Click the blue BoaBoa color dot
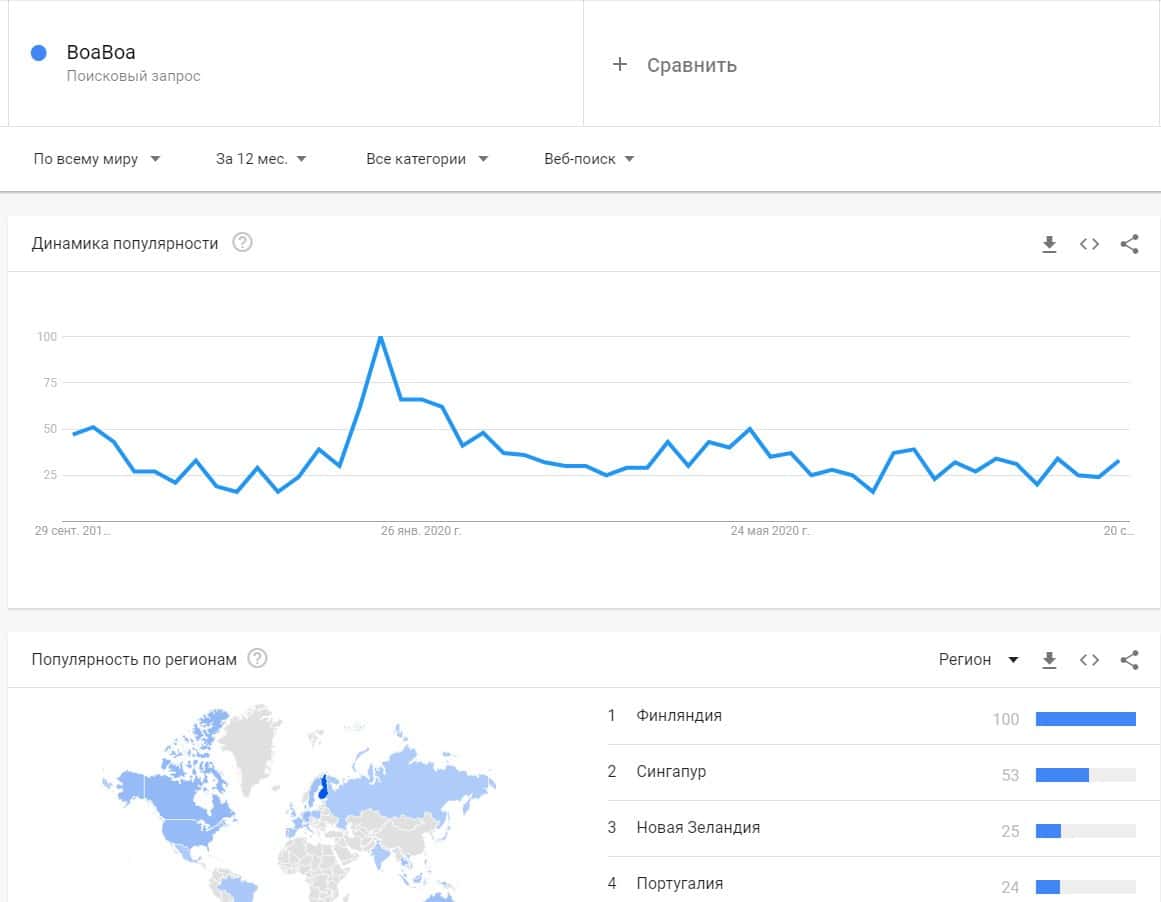 click(x=39, y=53)
